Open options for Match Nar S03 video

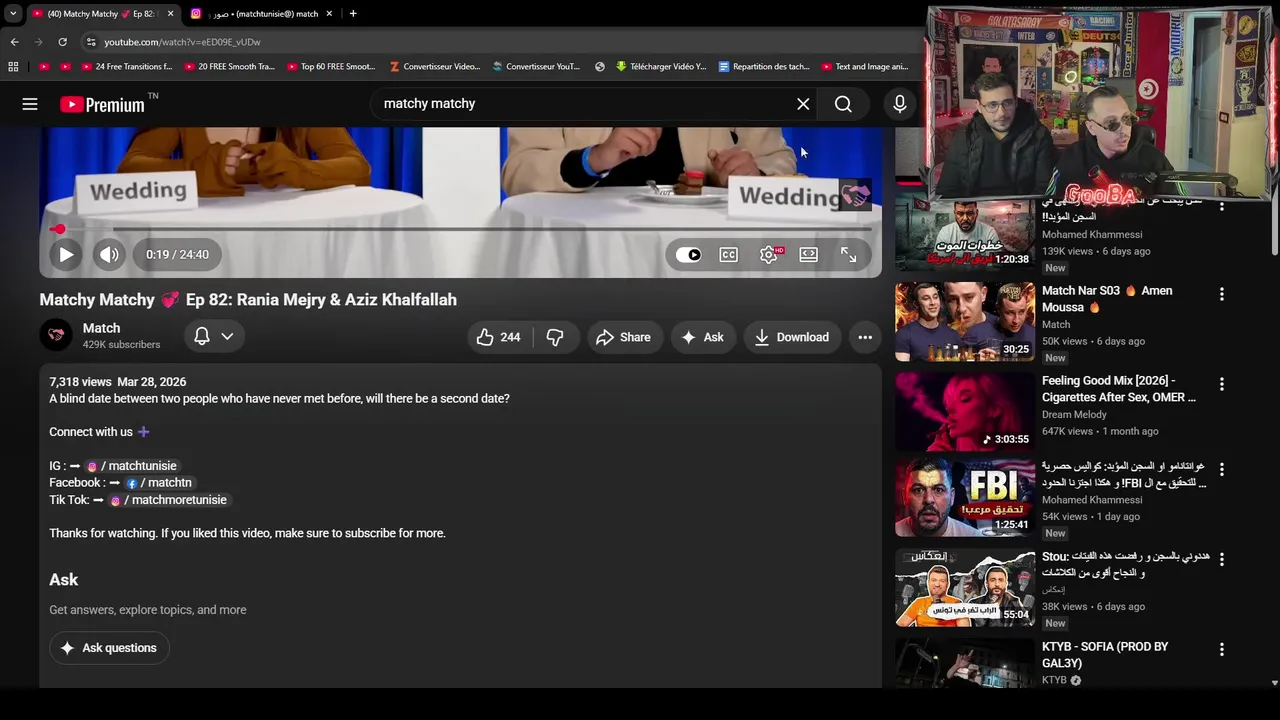(x=1221, y=294)
